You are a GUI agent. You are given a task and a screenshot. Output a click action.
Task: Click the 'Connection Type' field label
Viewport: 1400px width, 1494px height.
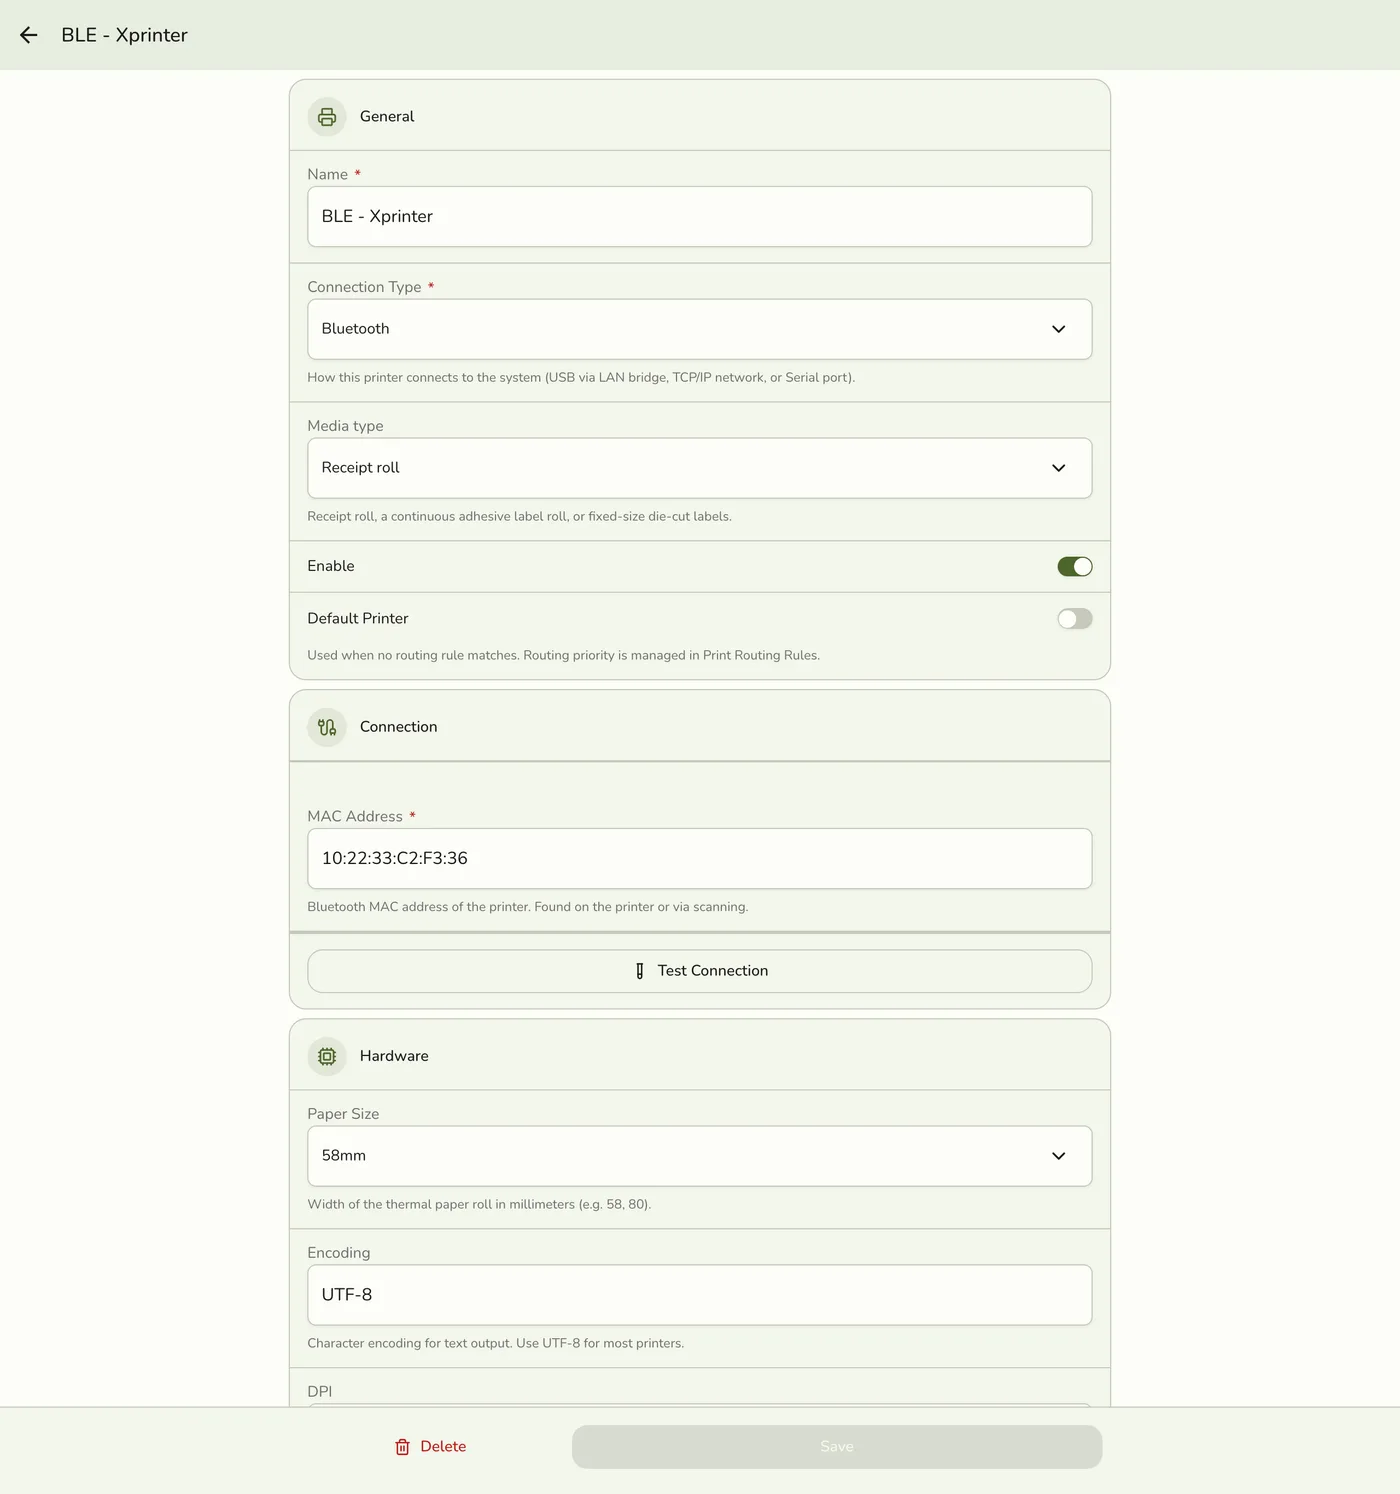364,287
